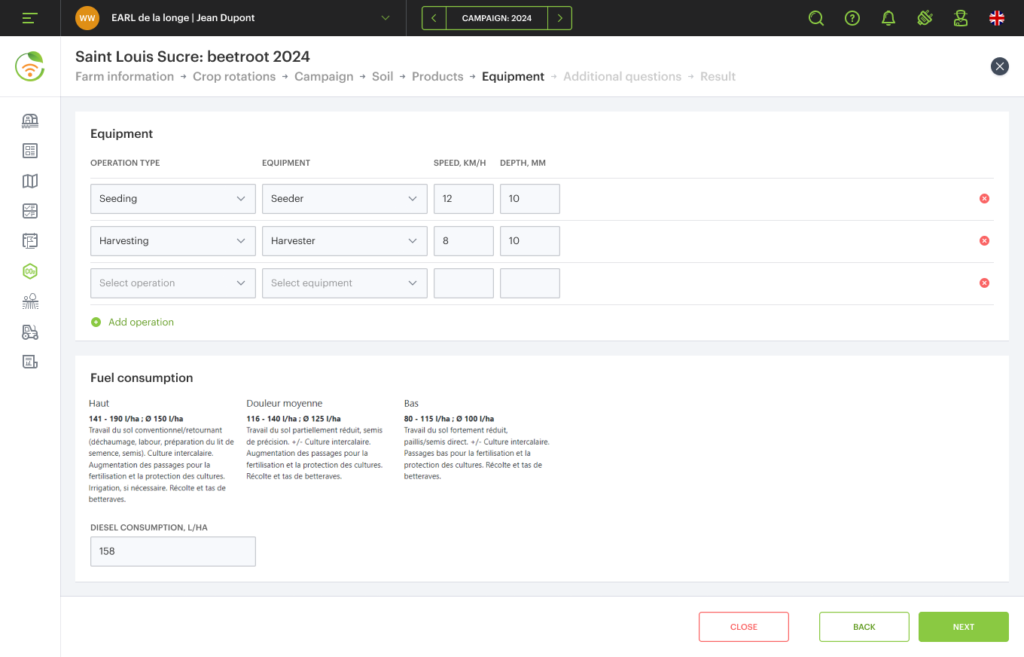Image resolution: width=1024 pixels, height=657 pixels.
Task: Open the Select equipment dropdown
Action: (x=345, y=283)
